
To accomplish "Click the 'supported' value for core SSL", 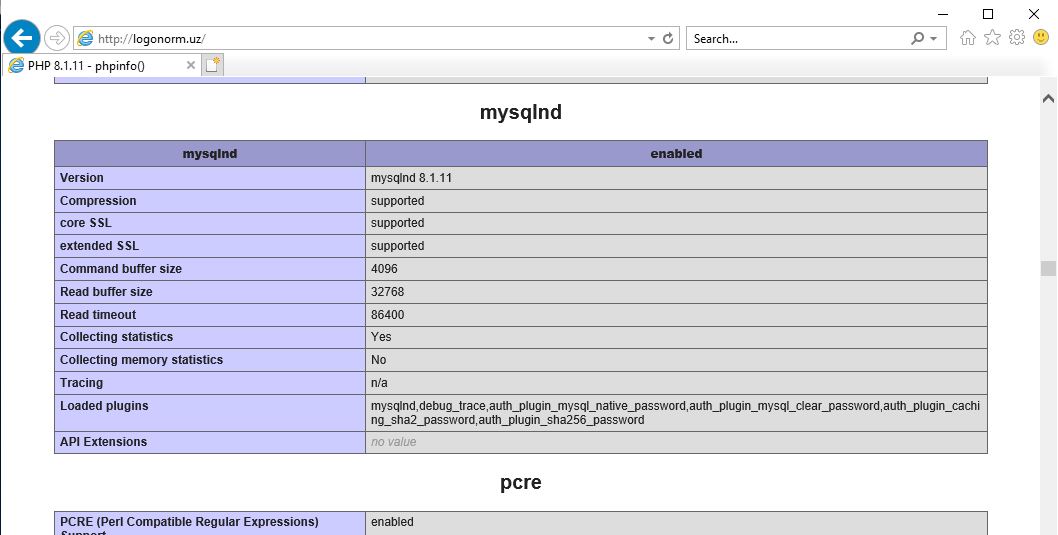I will point(397,223).
